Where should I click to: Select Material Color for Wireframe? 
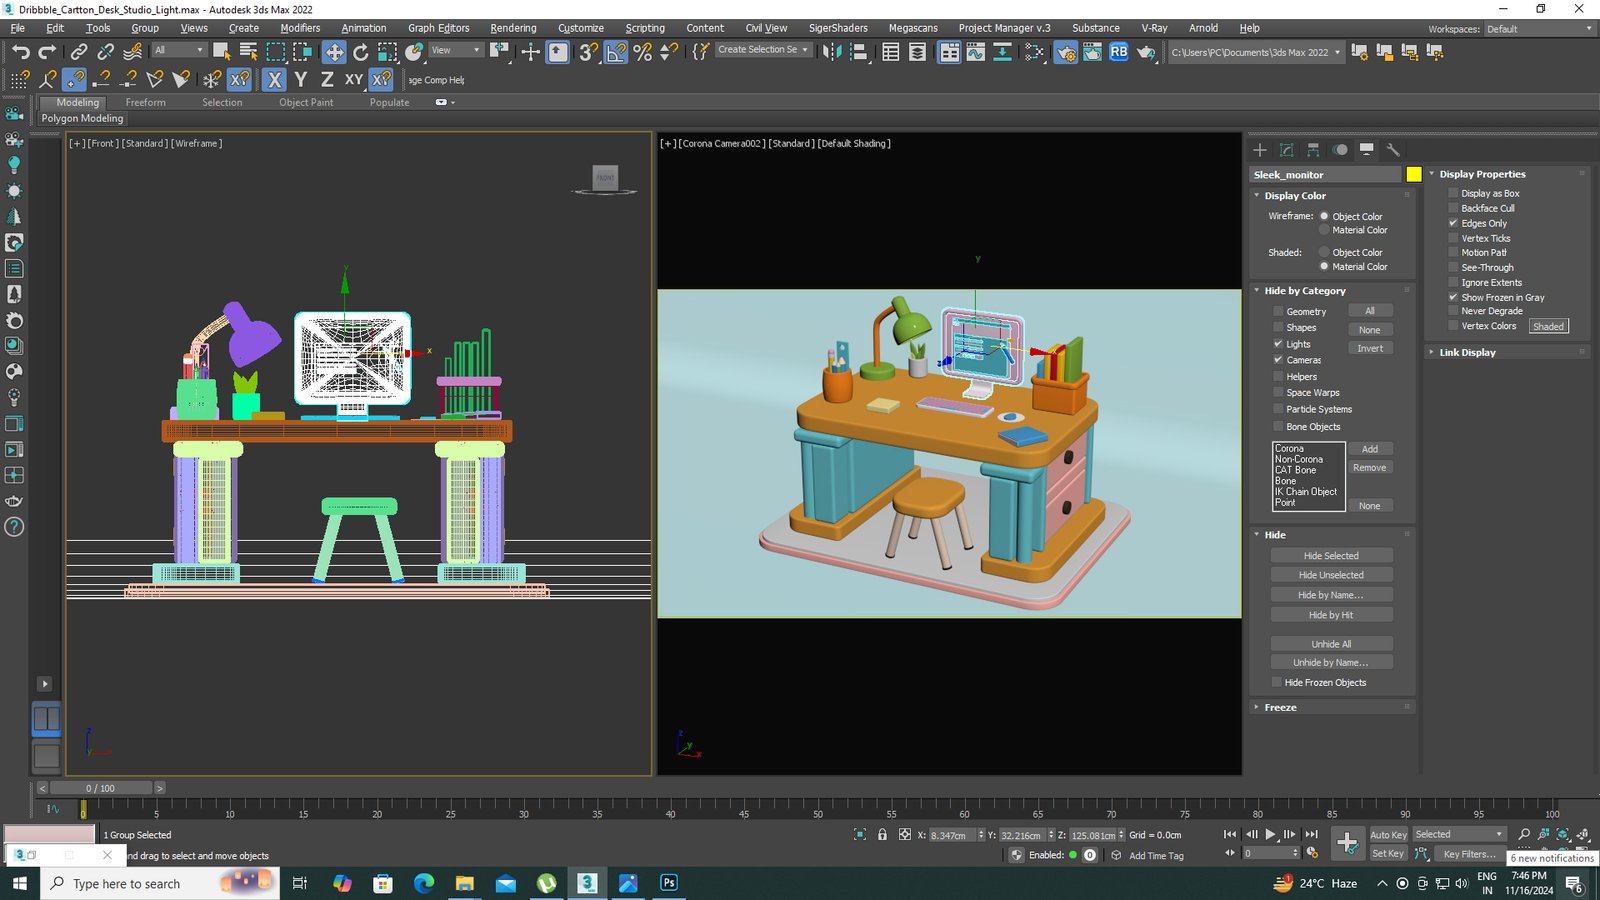pyautogui.click(x=1324, y=230)
